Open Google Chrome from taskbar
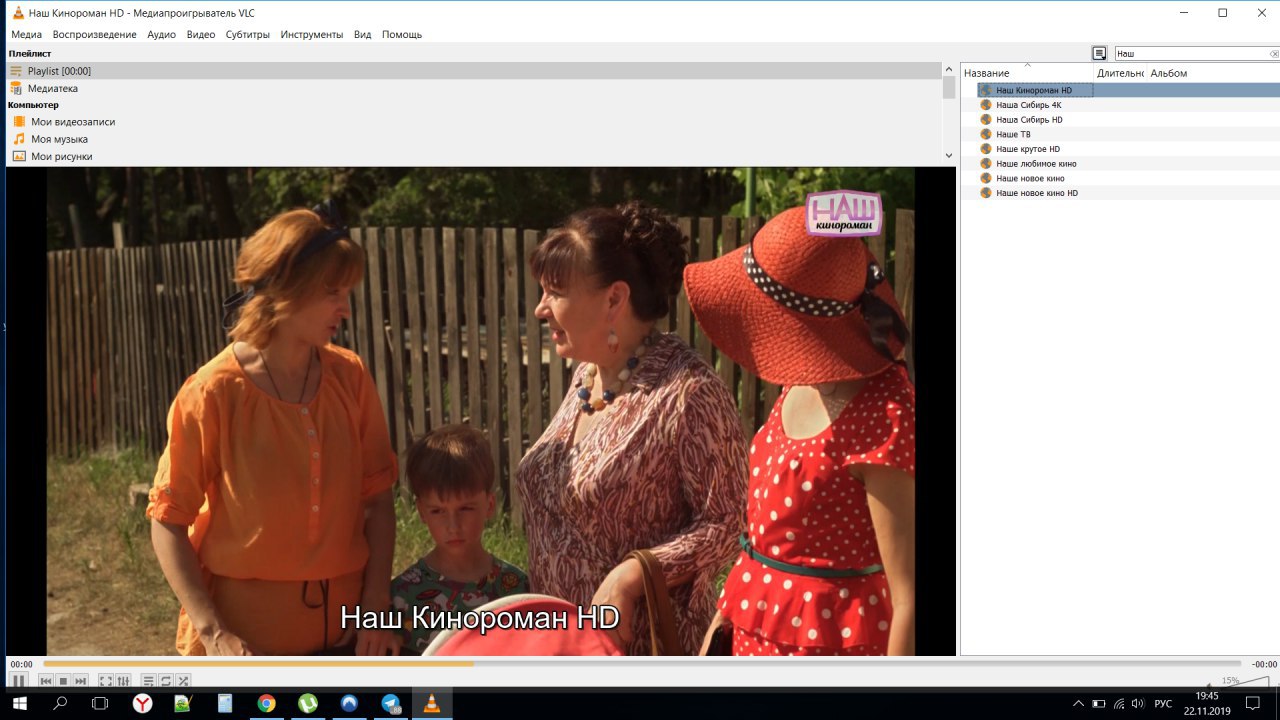The width and height of the screenshot is (1280, 720). coord(266,703)
